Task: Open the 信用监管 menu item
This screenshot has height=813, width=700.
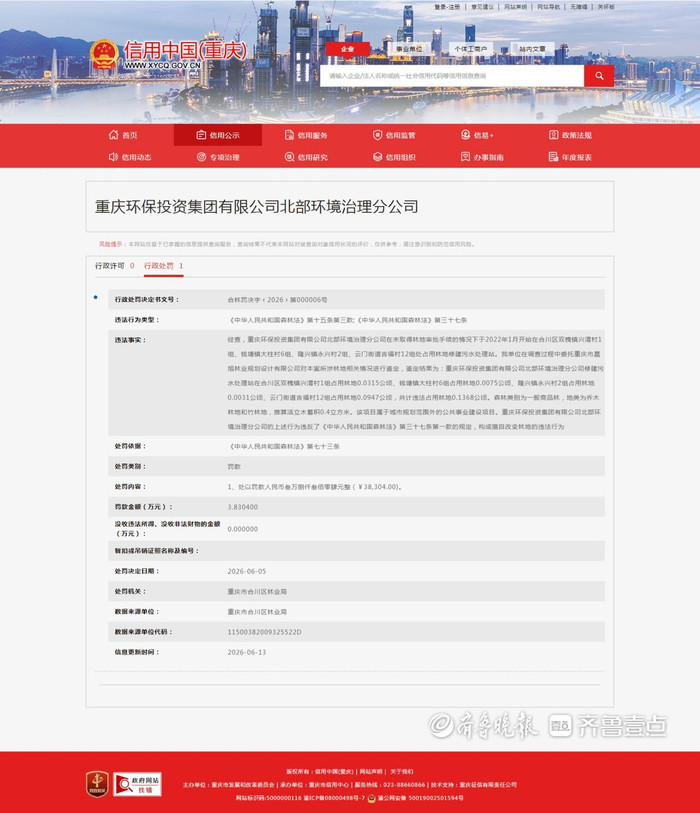Action: 401,135
